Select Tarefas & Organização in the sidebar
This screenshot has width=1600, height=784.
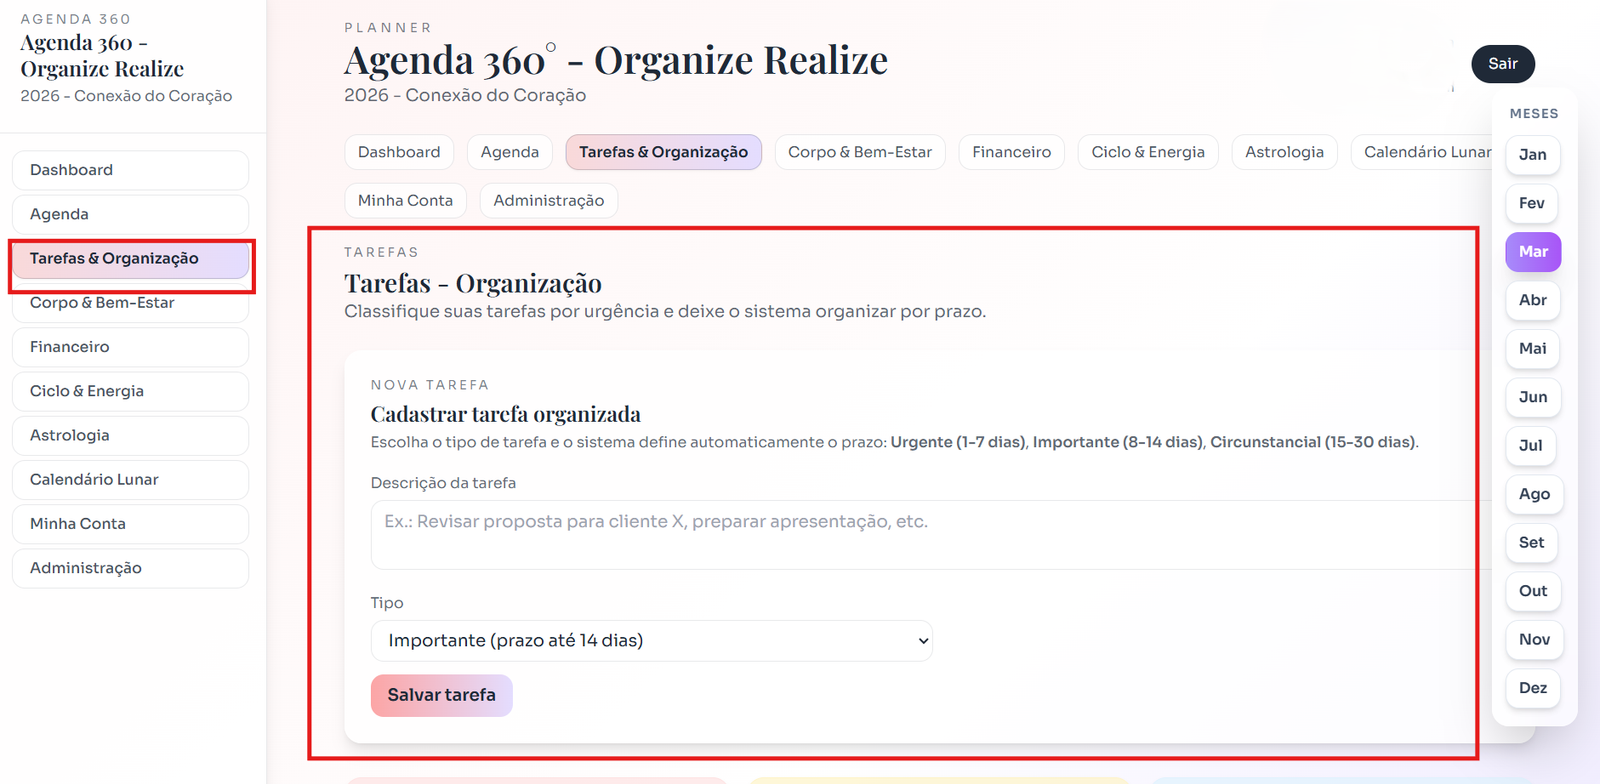point(130,258)
